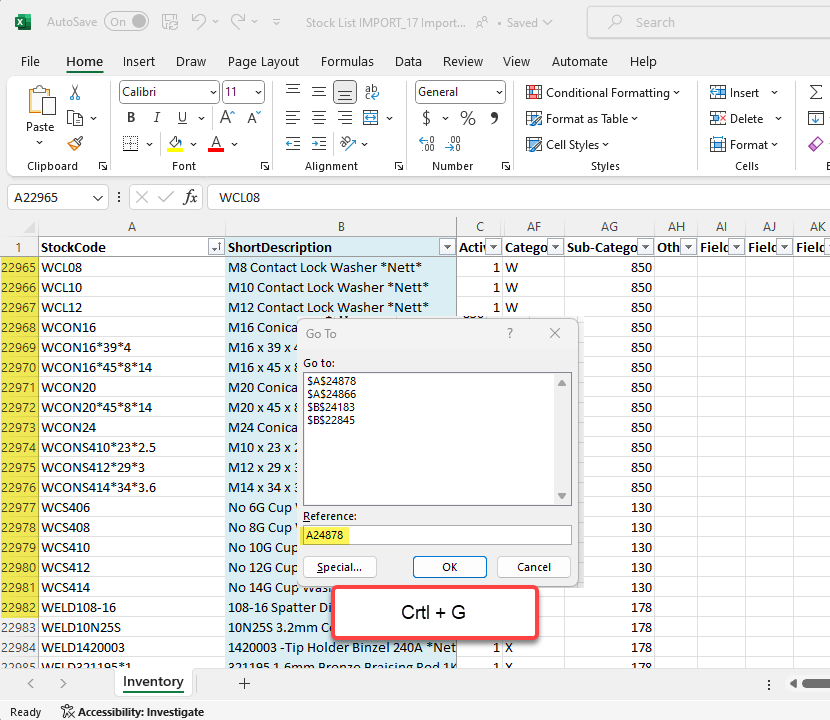The image size is (830, 720).
Task: Click the percent style icon
Action: [467, 118]
